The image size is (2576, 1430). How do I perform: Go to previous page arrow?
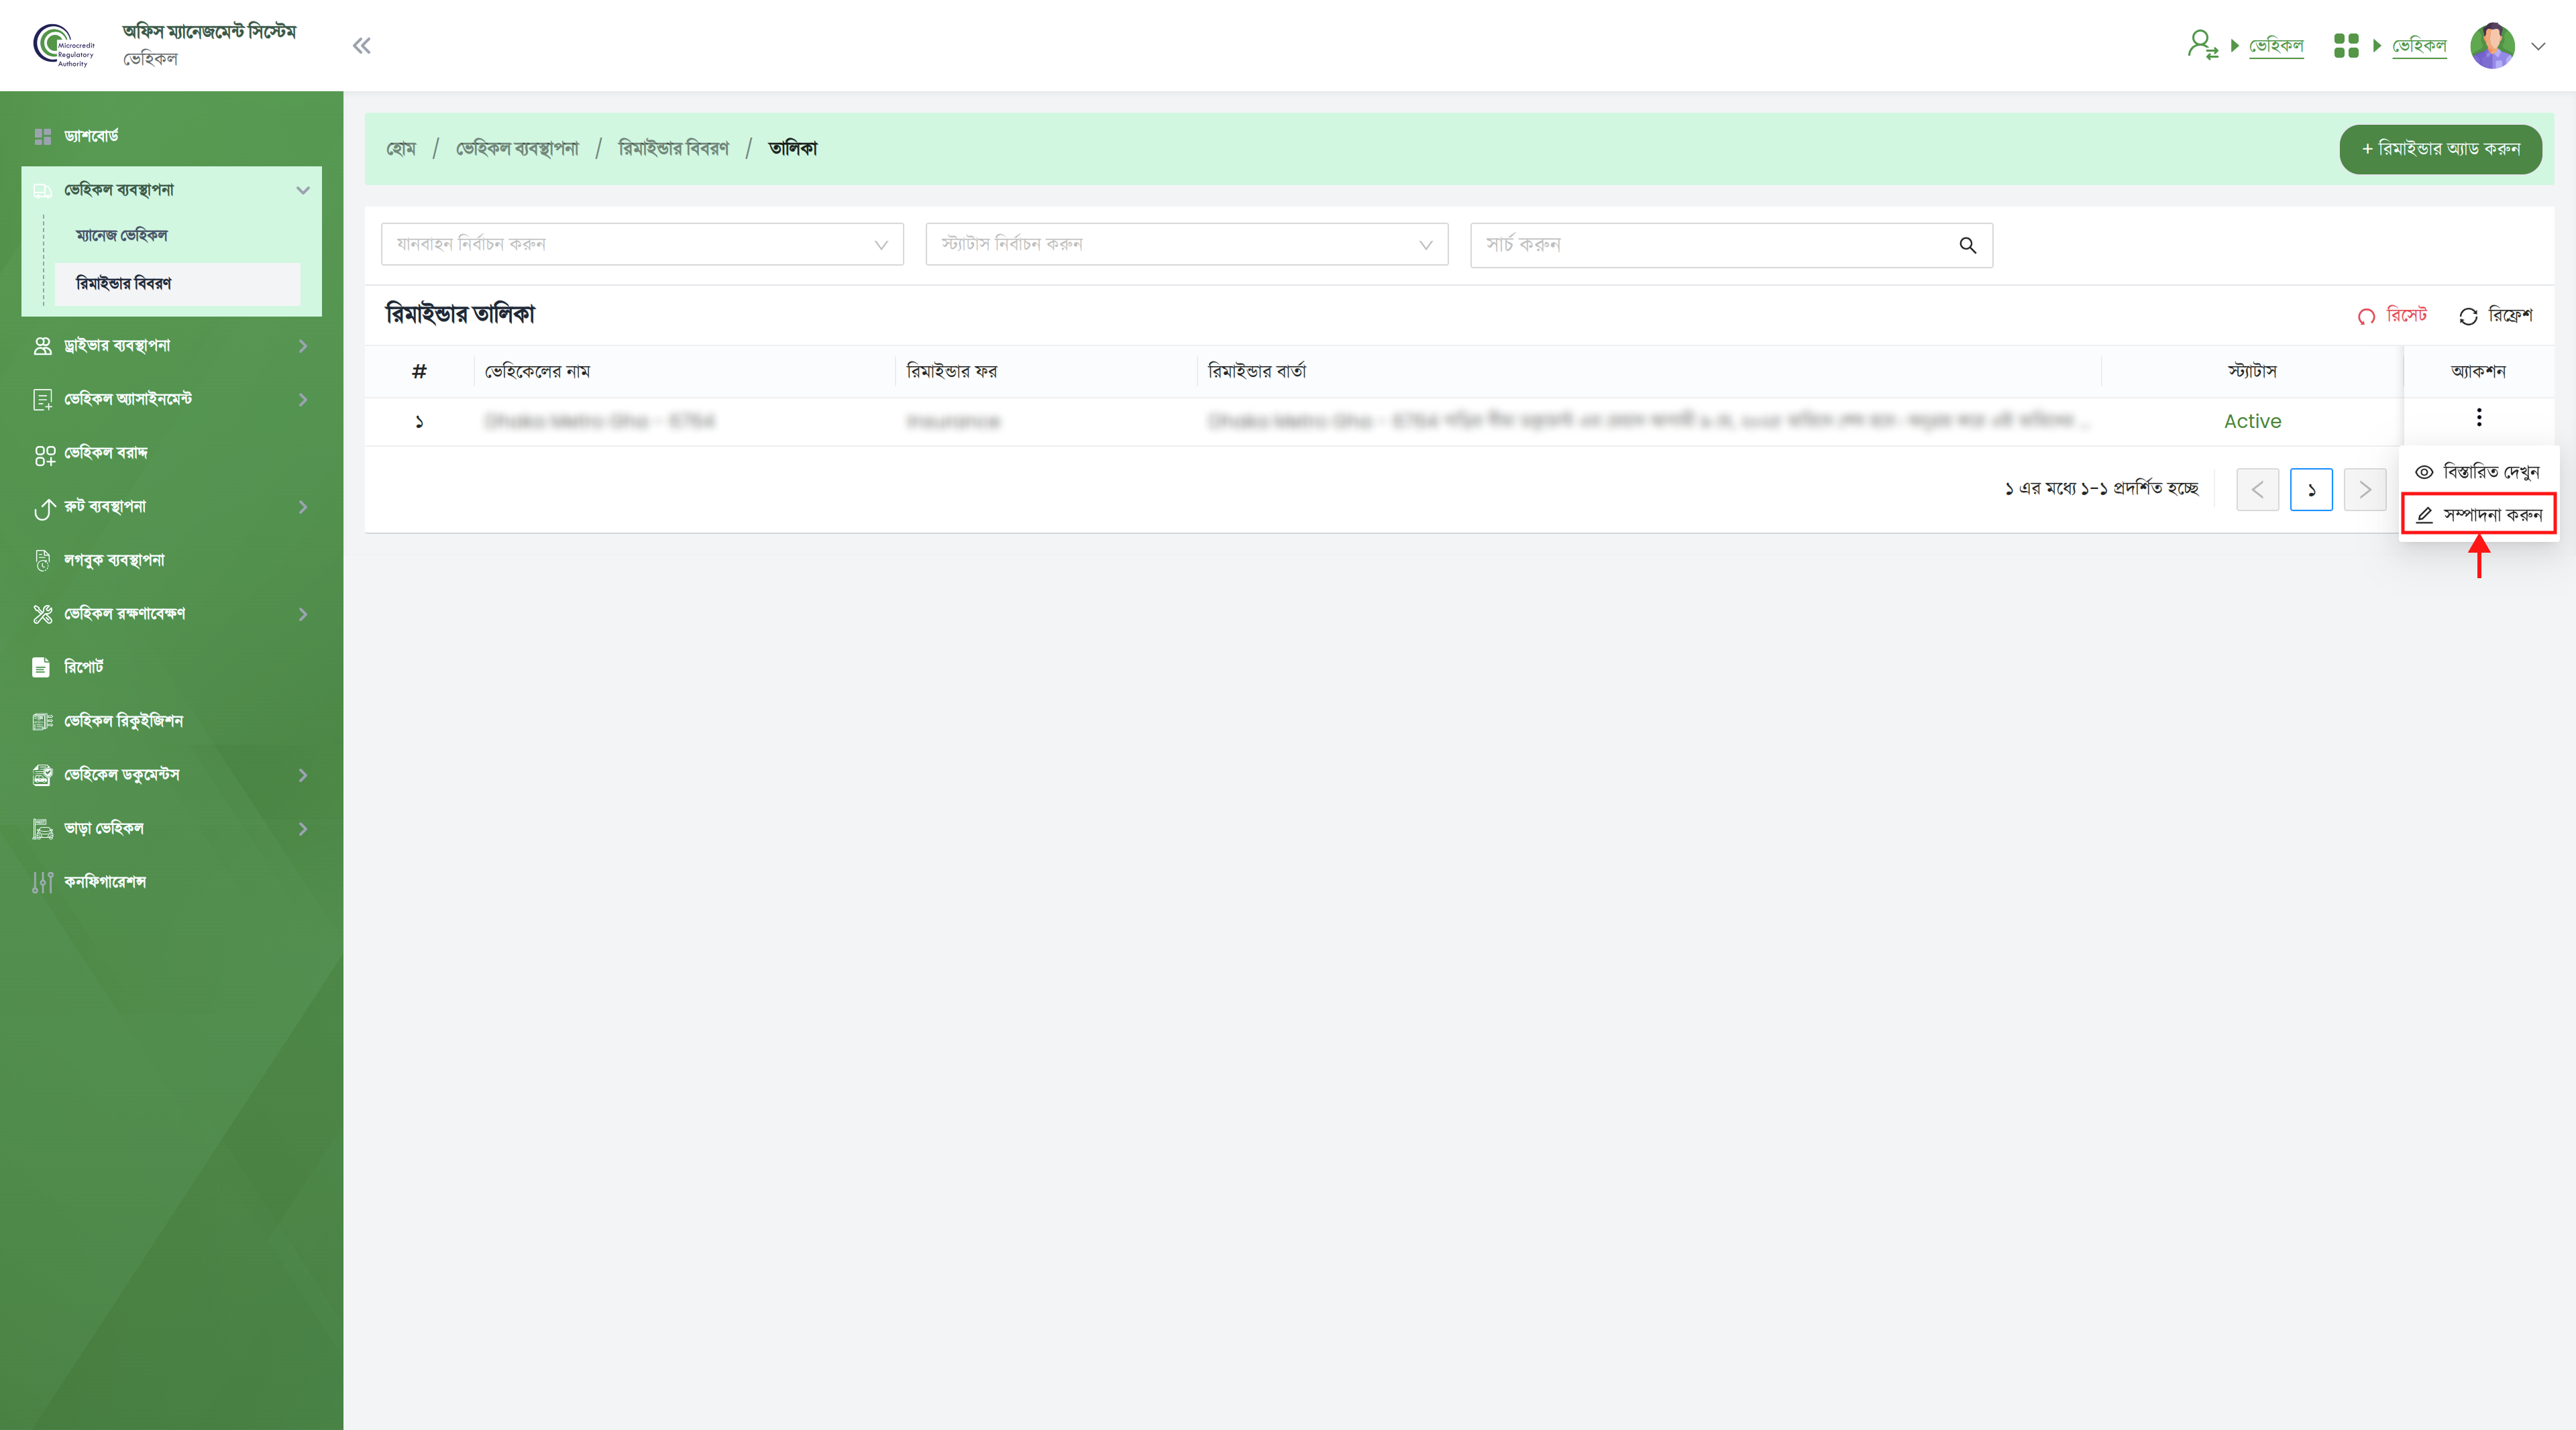point(2257,490)
